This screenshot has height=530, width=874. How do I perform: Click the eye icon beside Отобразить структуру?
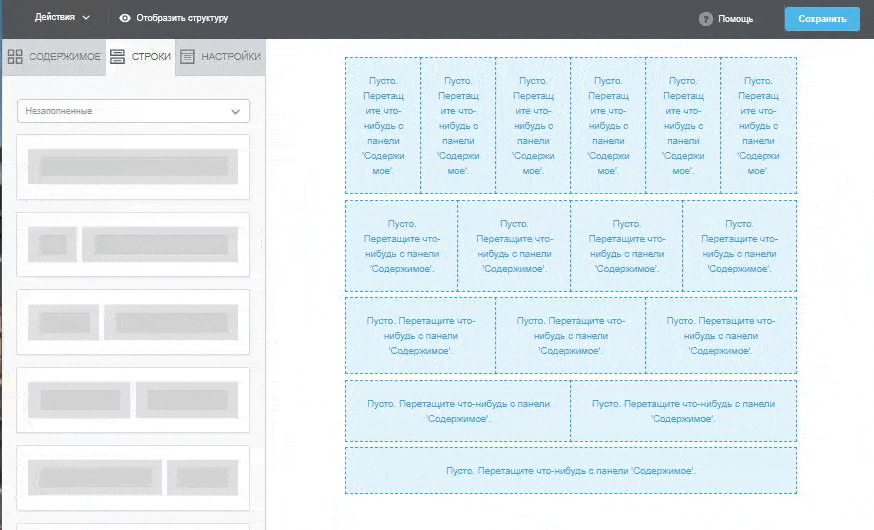(125, 18)
